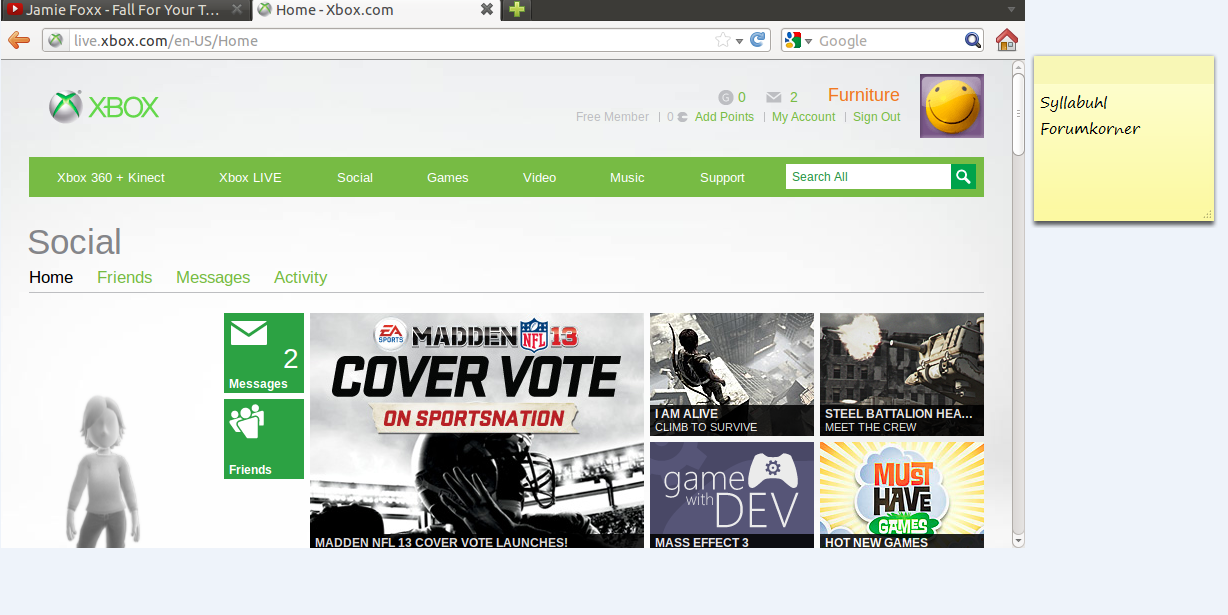Switch to the Activity sub-tab
The width and height of the screenshot is (1228, 615).
point(301,277)
